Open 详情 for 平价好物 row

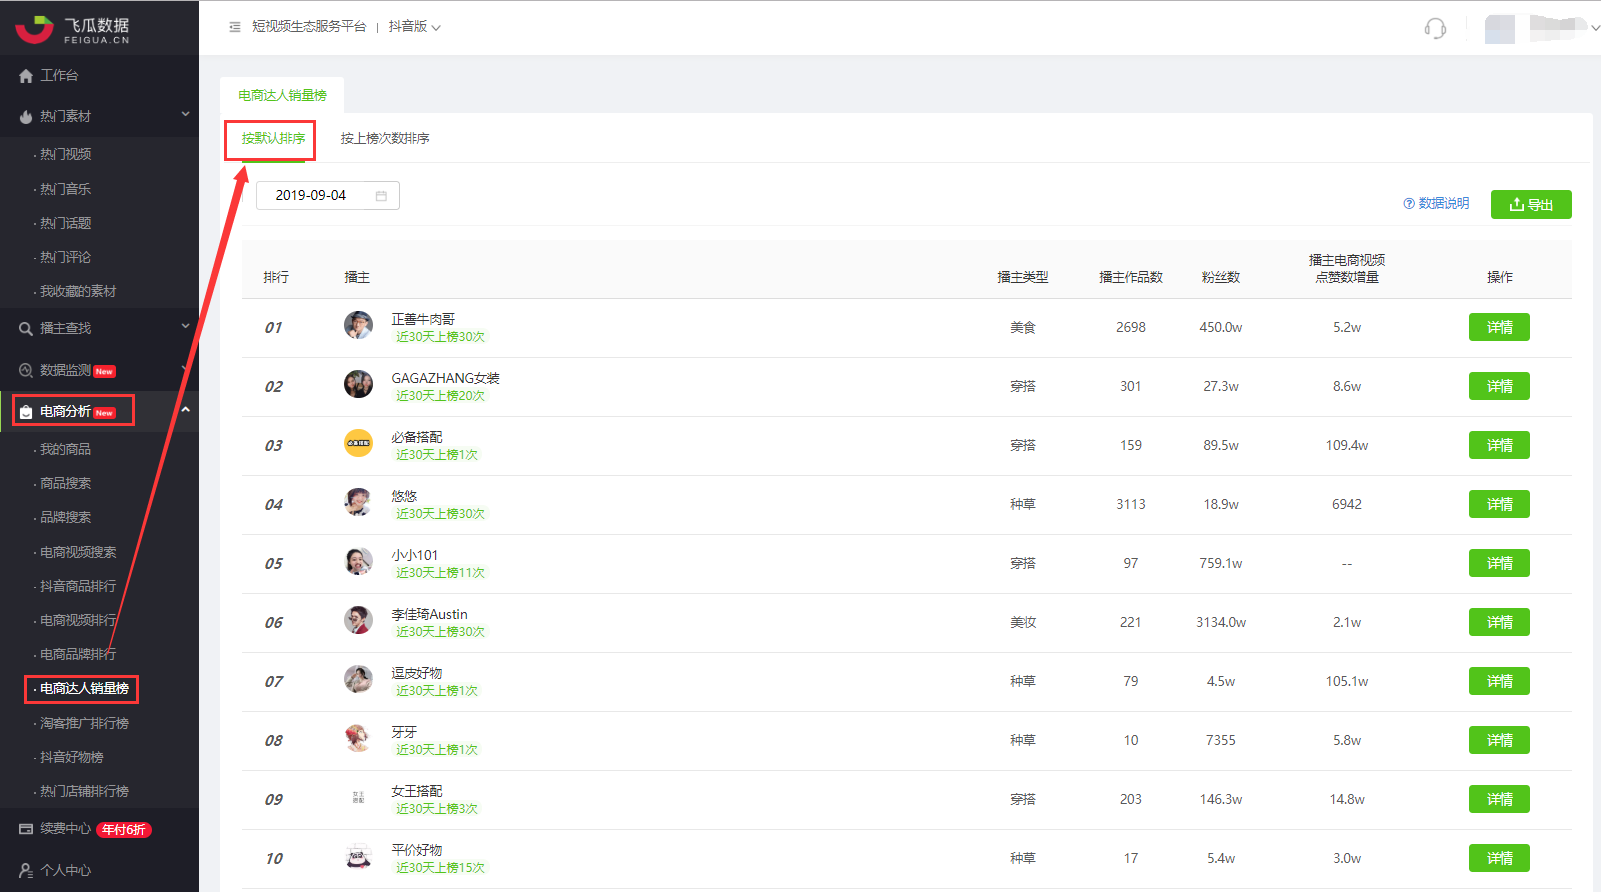point(1499,858)
